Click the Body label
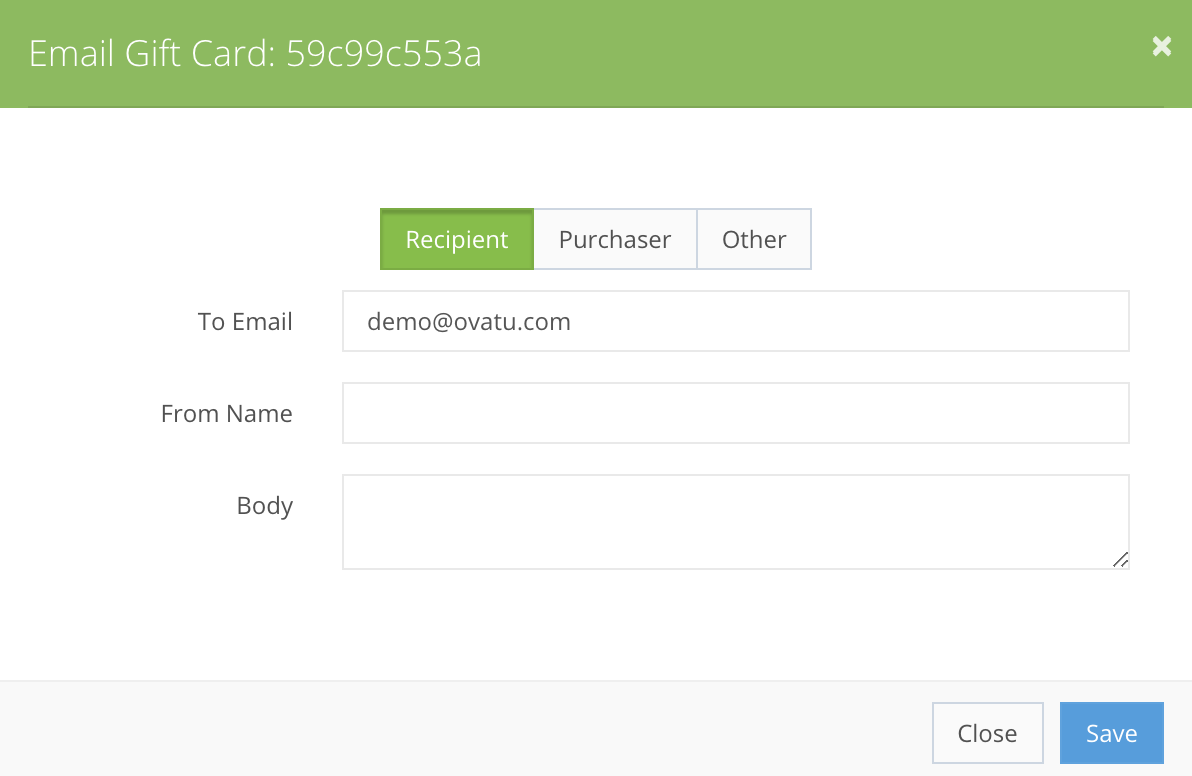The width and height of the screenshot is (1192, 776). click(x=265, y=506)
